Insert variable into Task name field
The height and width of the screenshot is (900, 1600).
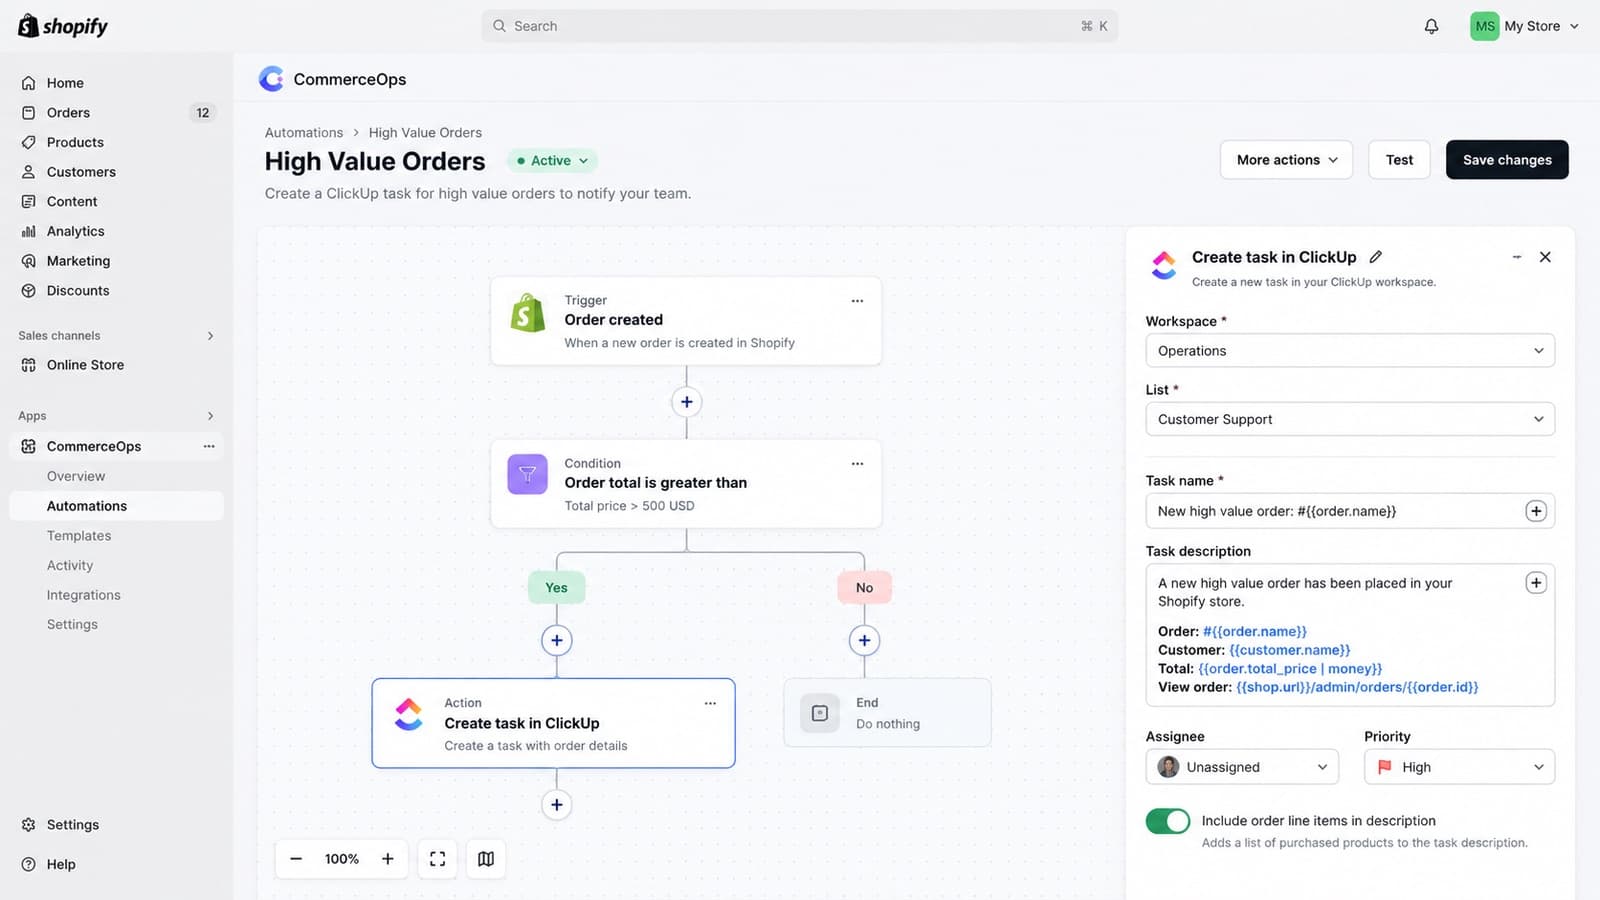[1536, 511]
